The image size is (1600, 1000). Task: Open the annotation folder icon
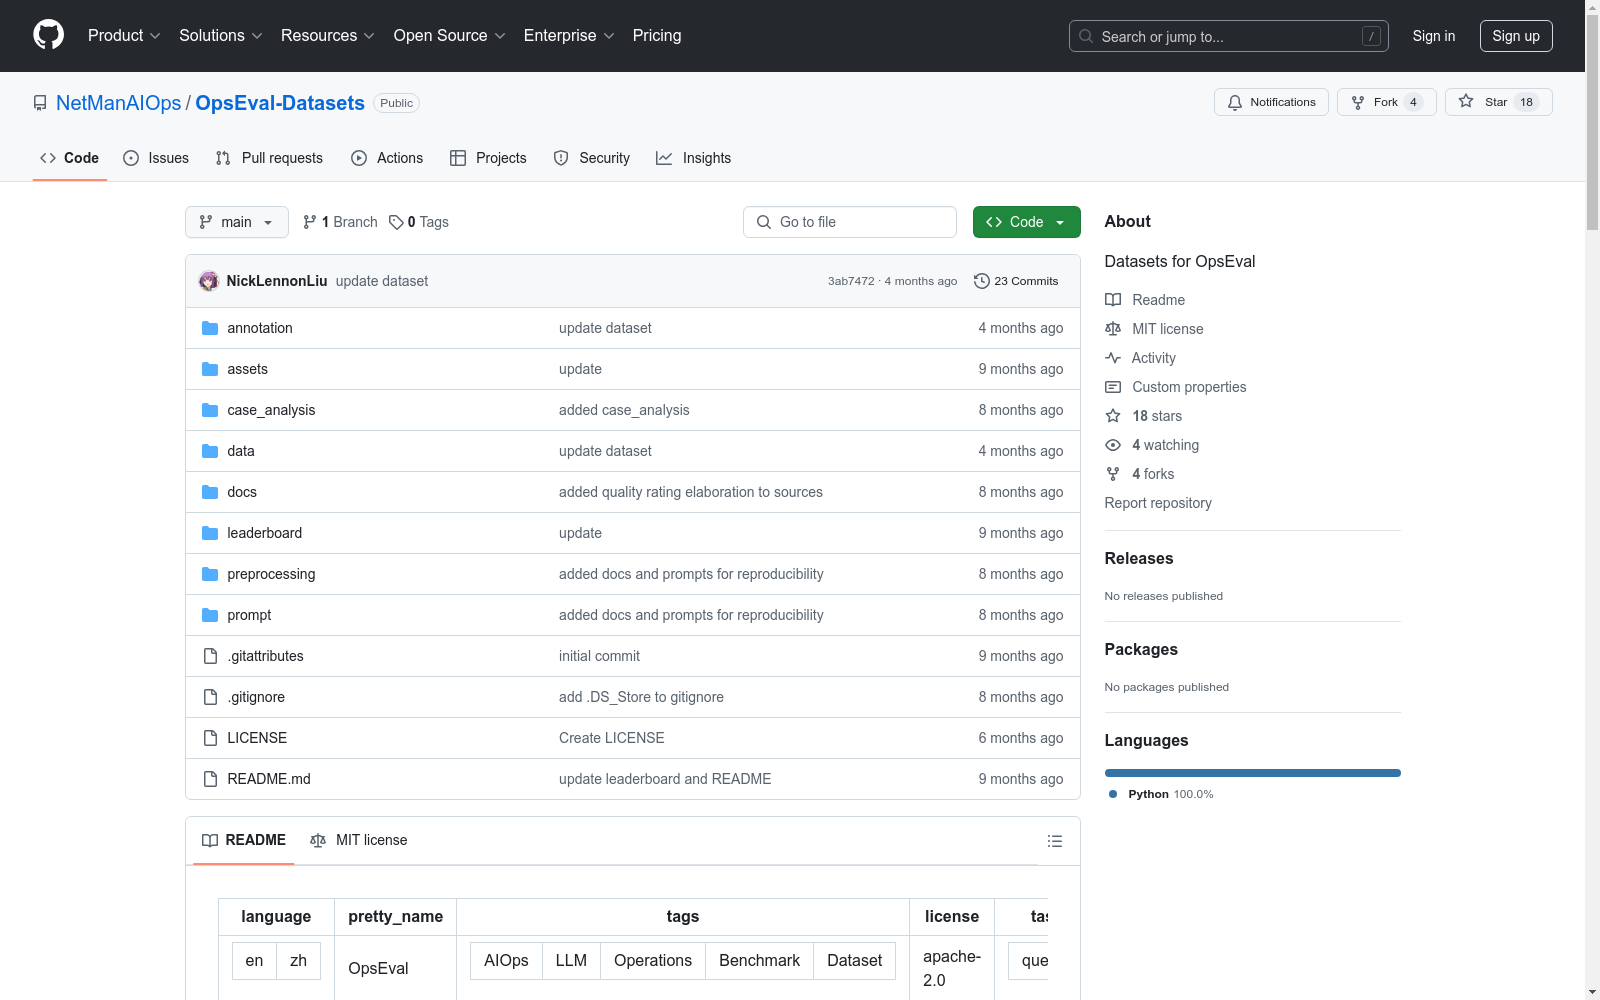click(x=210, y=328)
